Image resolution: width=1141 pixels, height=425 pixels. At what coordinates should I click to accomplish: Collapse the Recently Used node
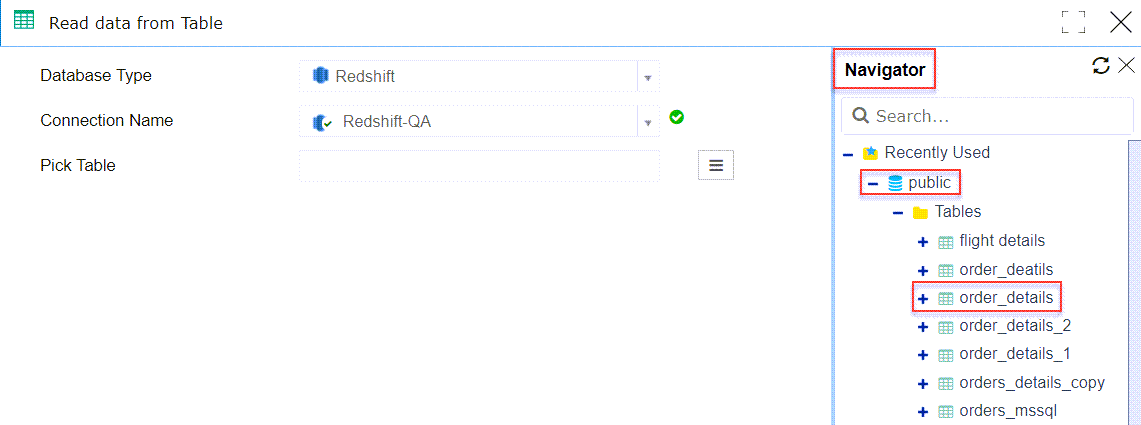tap(848, 154)
